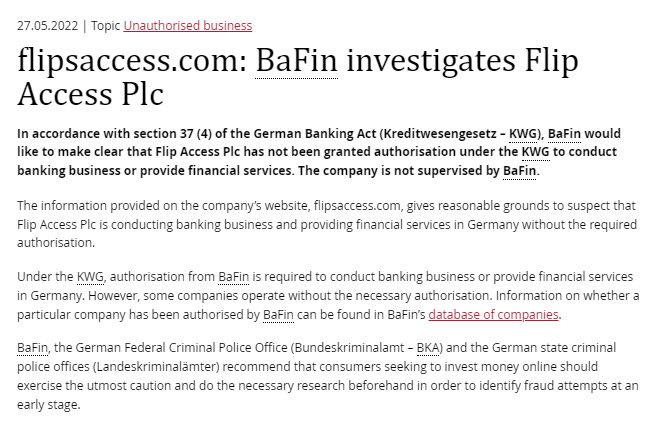The height and width of the screenshot is (435, 649).
Task: Follow the database of companies link
Action: coord(493,315)
